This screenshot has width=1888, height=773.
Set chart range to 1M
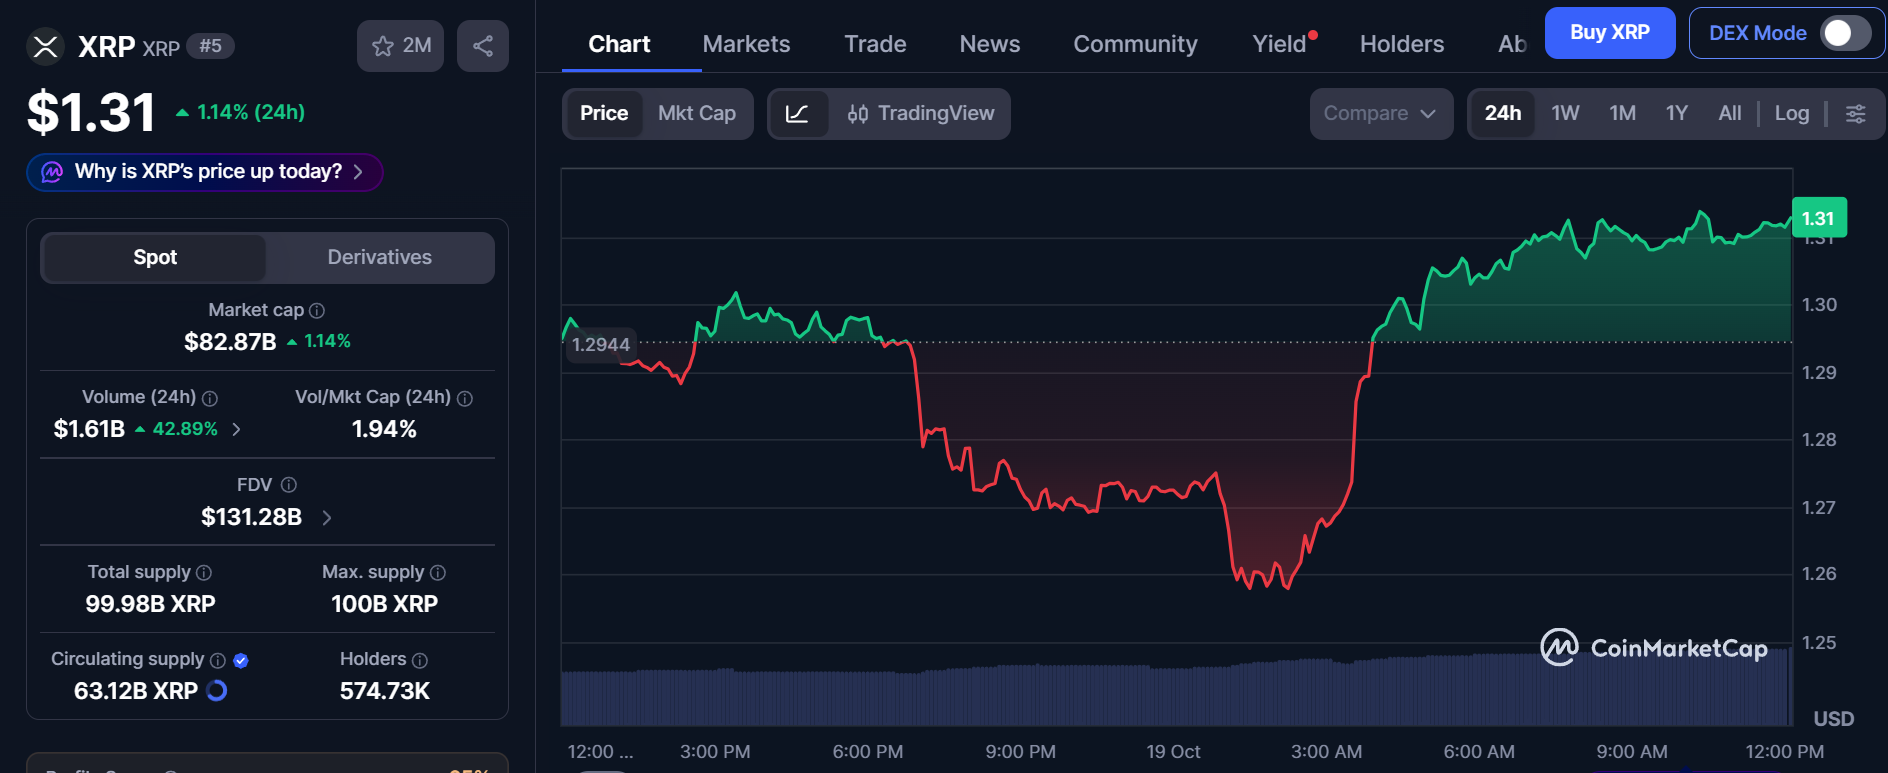(x=1623, y=114)
